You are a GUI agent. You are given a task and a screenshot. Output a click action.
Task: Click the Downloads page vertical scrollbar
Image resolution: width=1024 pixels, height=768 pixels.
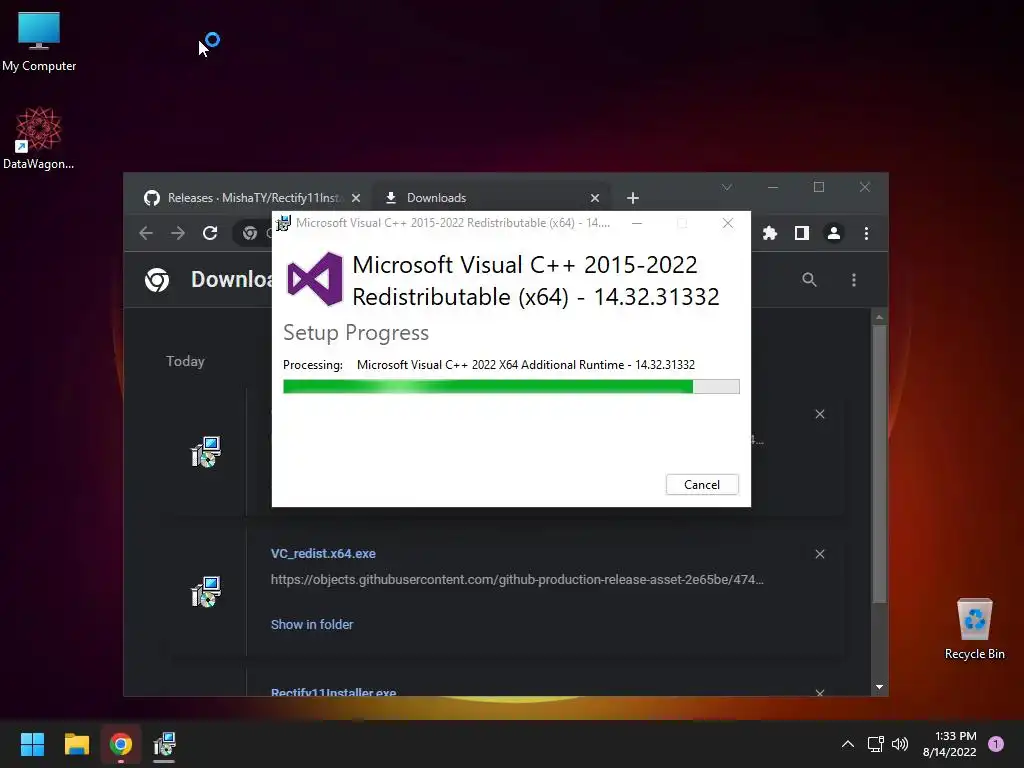point(880,464)
